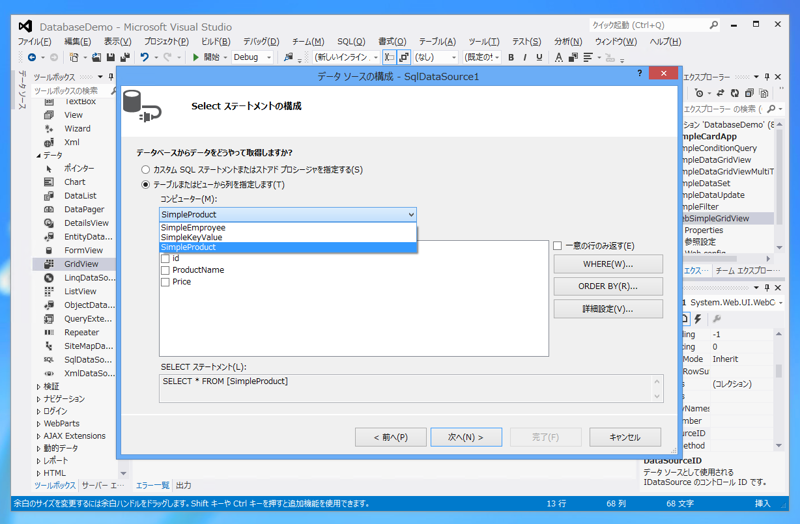This screenshot has height=524, width=800.
Task: Click the Solution Explorer horizontal scrollbar
Action: [x=727, y=259]
